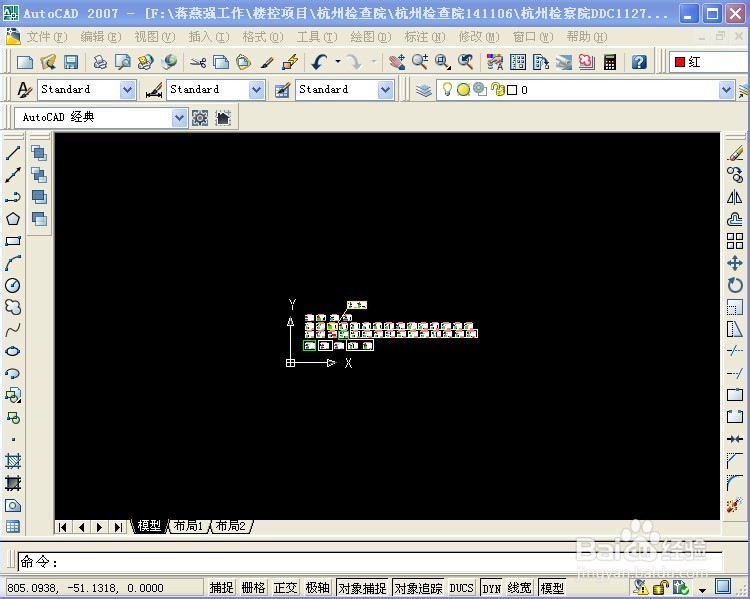Screen dimensions: 750x599
Task: Toggle 对象追踪 object snap tracking
Action: click(x=419, y=588)
